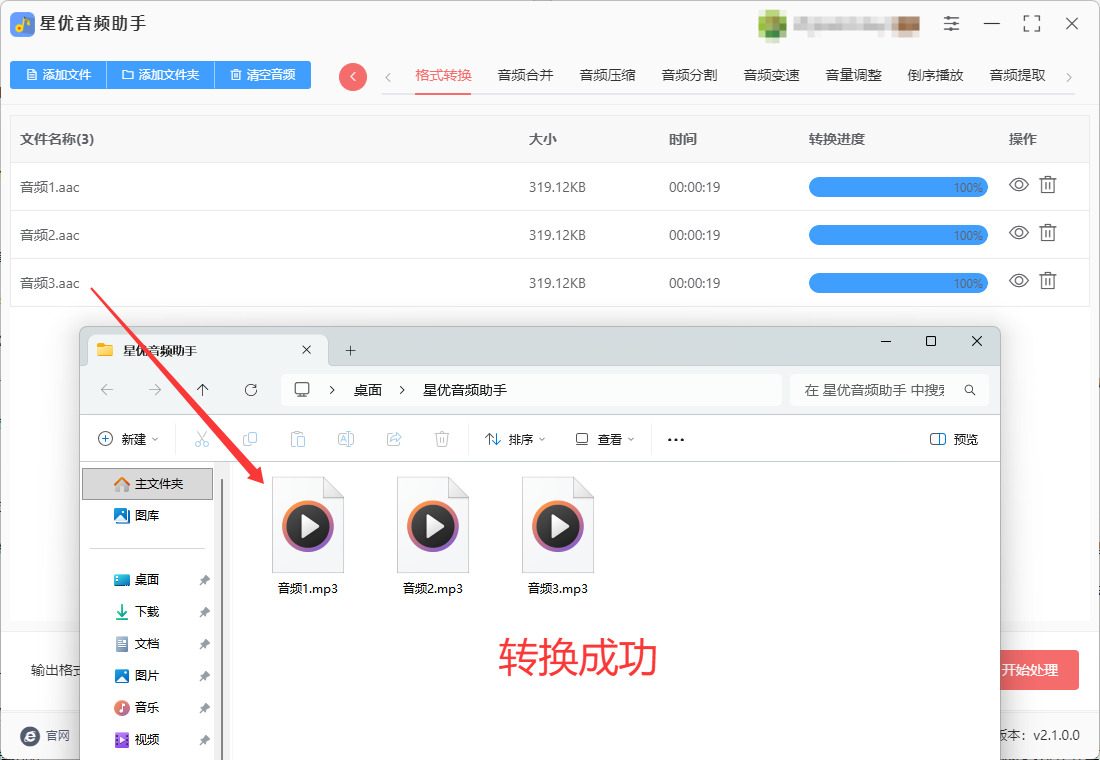This screenshot has width=1100, height=760.
Task: Go up one folder level in Explorer
Action: point(203,389)
